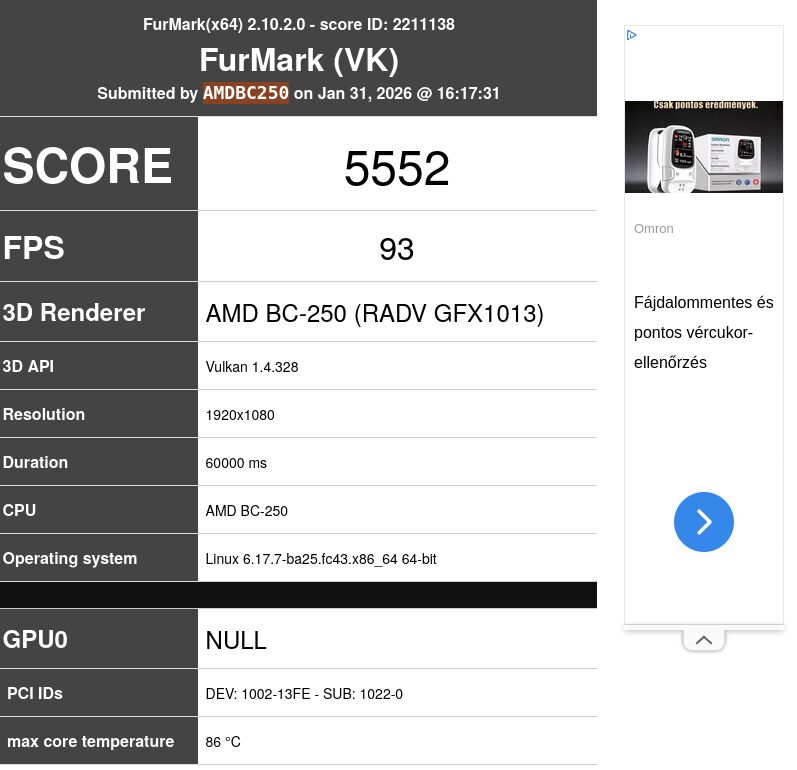The height and width of the screenshot is (770, 797).
Task: Collapse the ad using the chevron tab
Action: pos(703,640)
